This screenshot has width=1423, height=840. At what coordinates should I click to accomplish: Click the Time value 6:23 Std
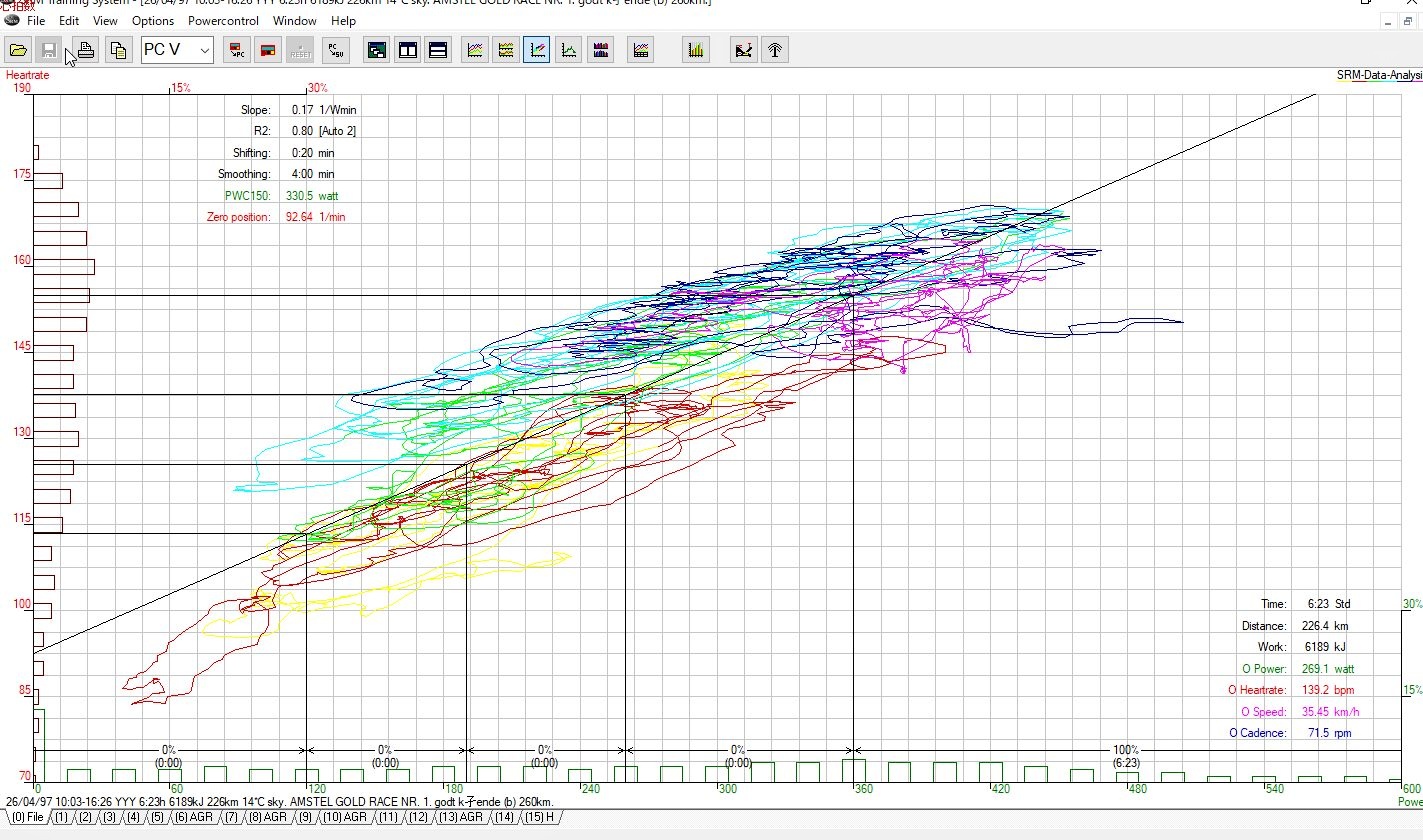[x=1328, y=604]
